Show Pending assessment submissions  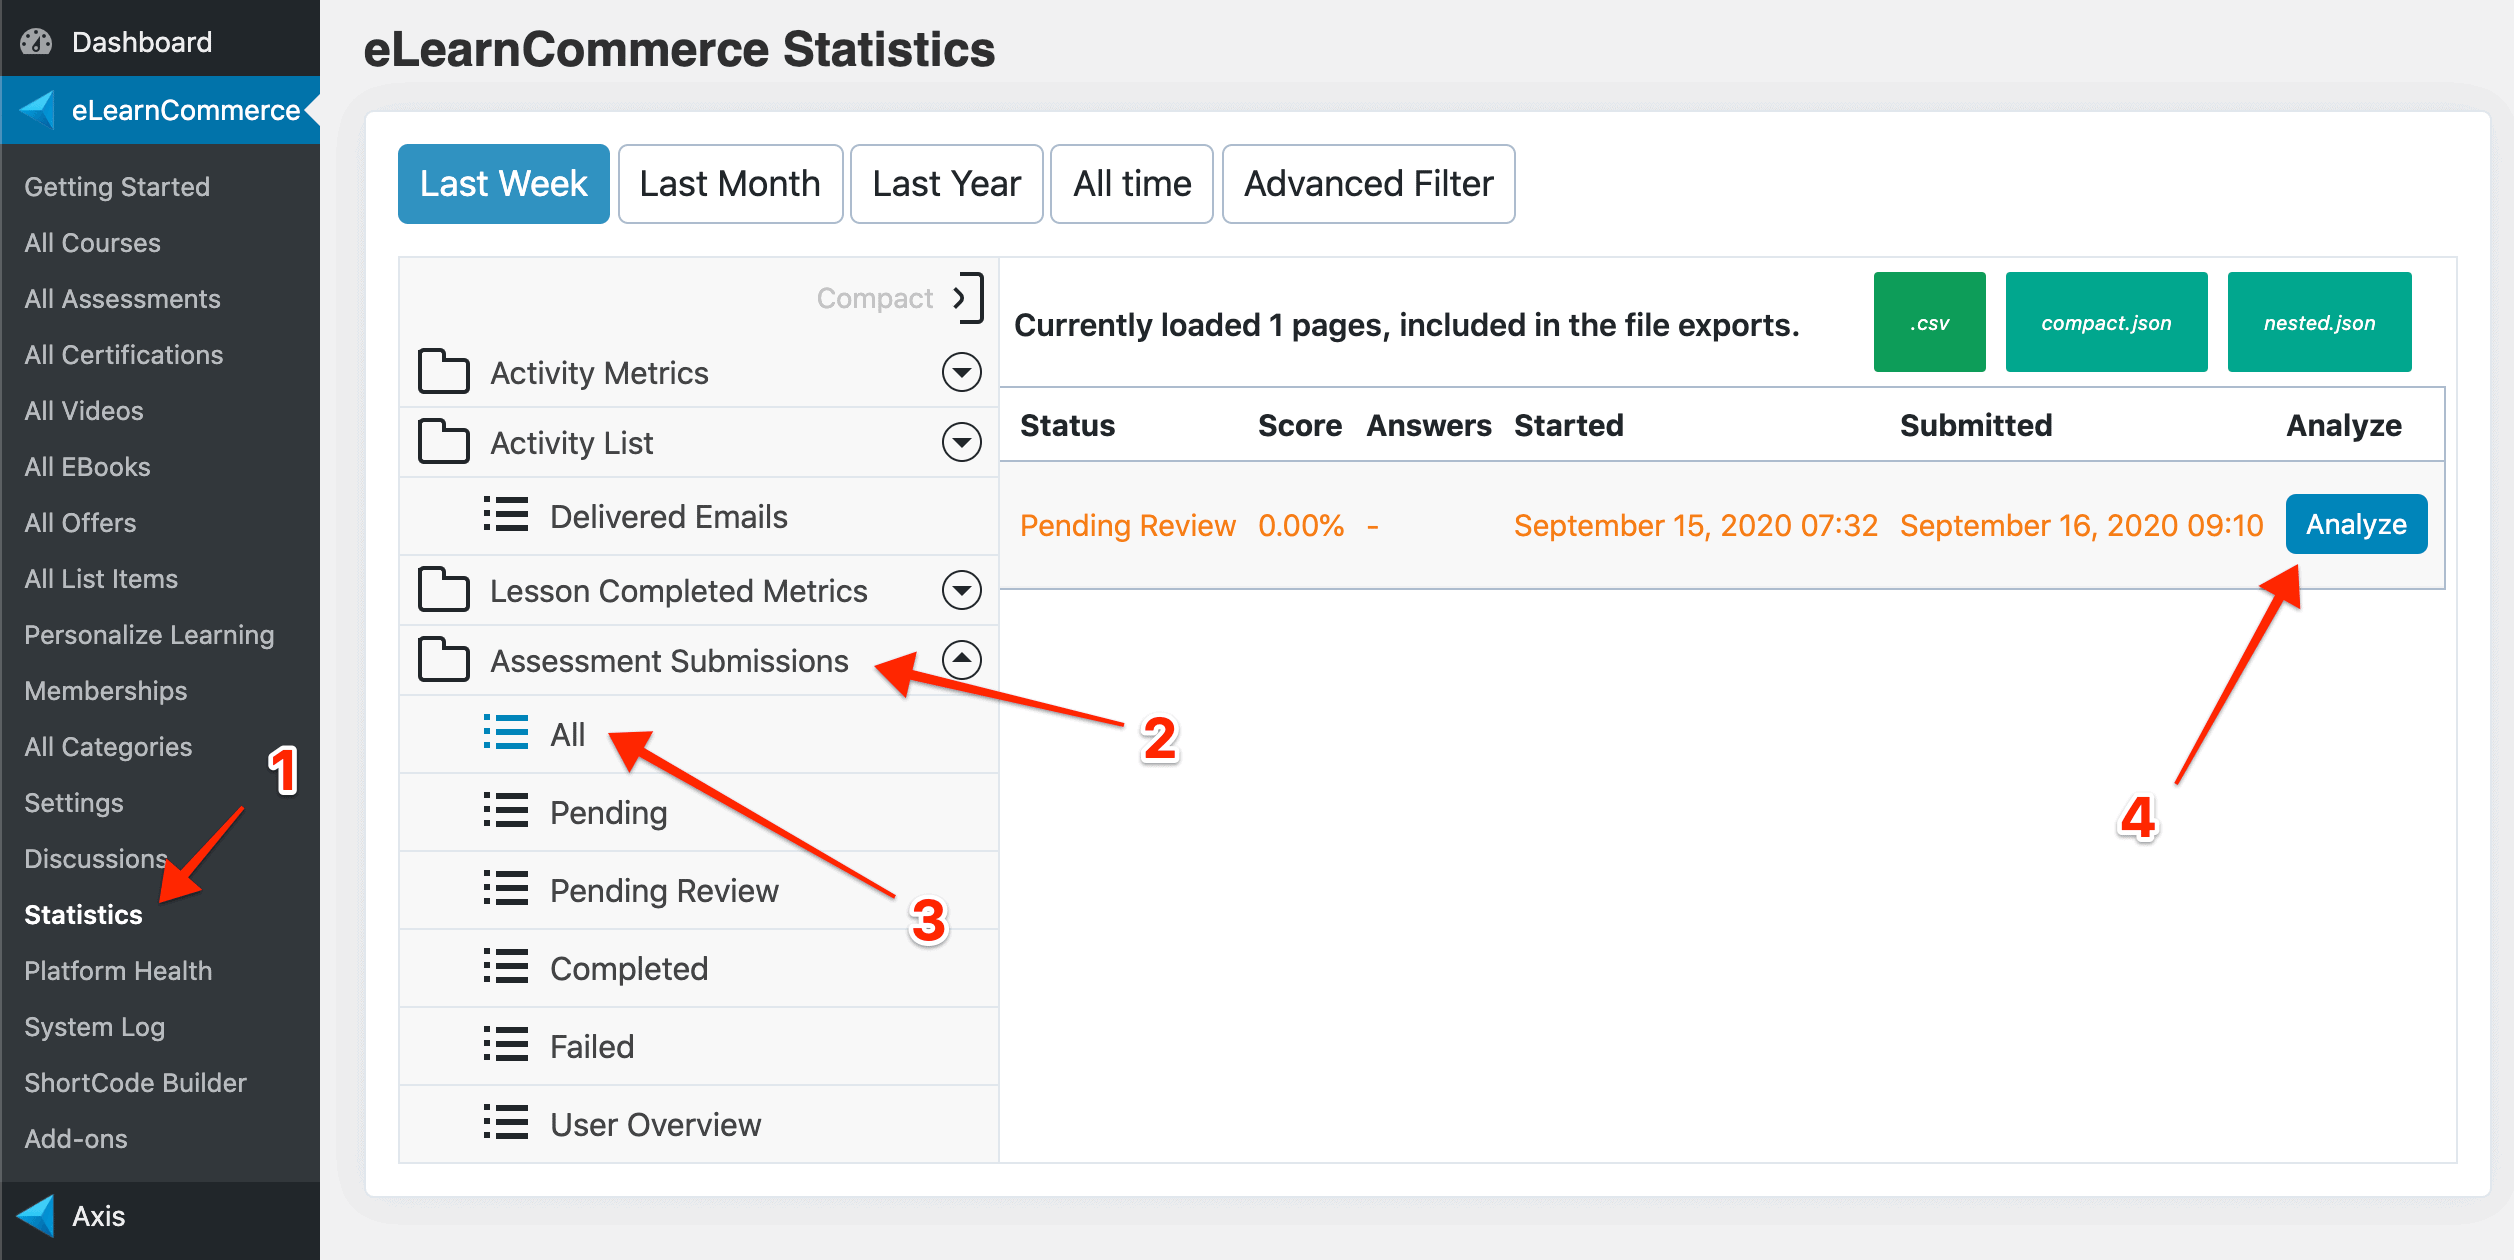coord(699,812)
